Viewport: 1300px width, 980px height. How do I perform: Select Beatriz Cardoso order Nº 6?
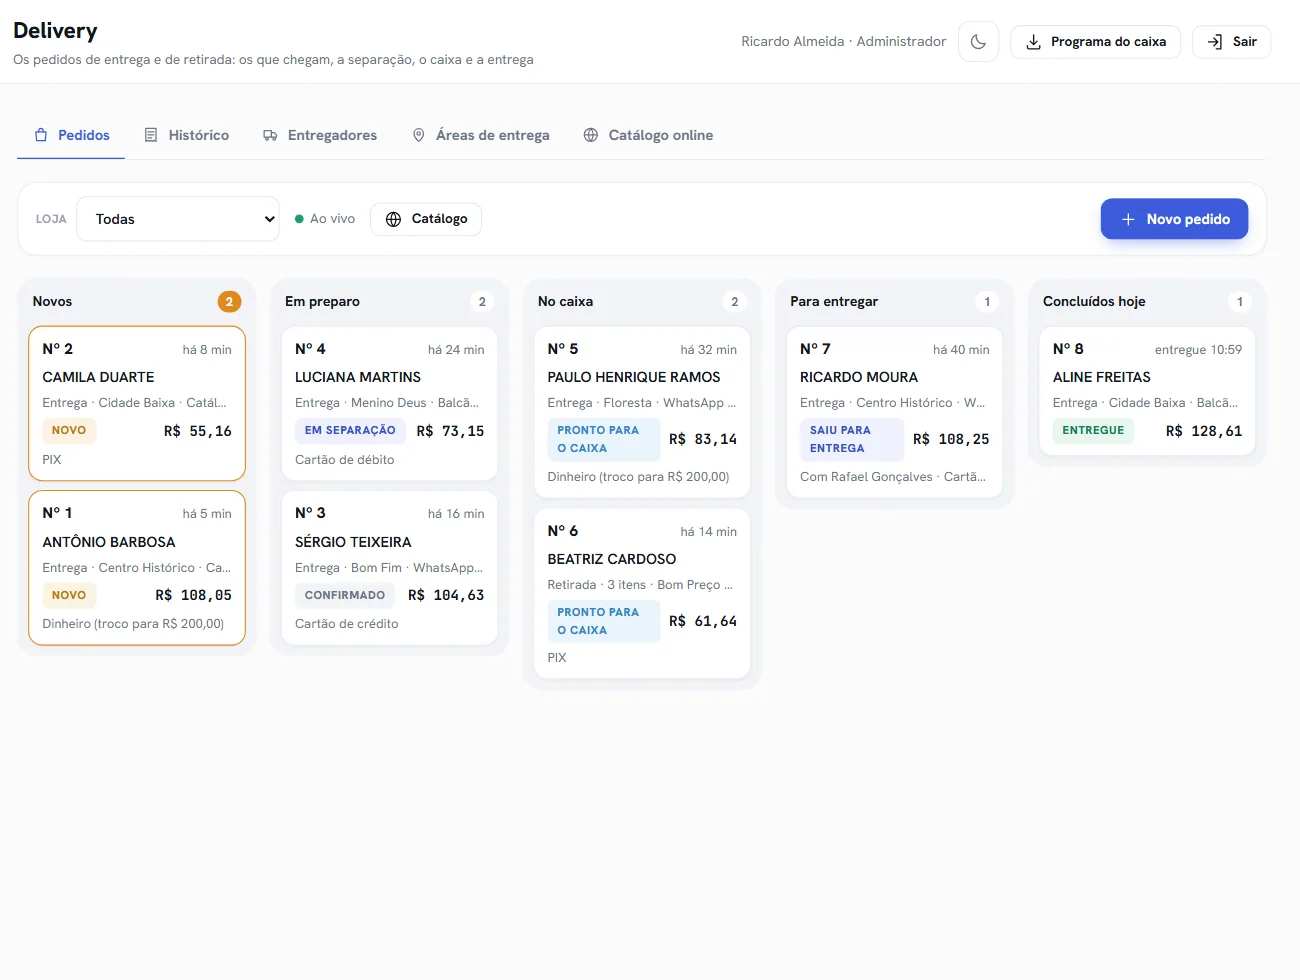tap(642, 594)
